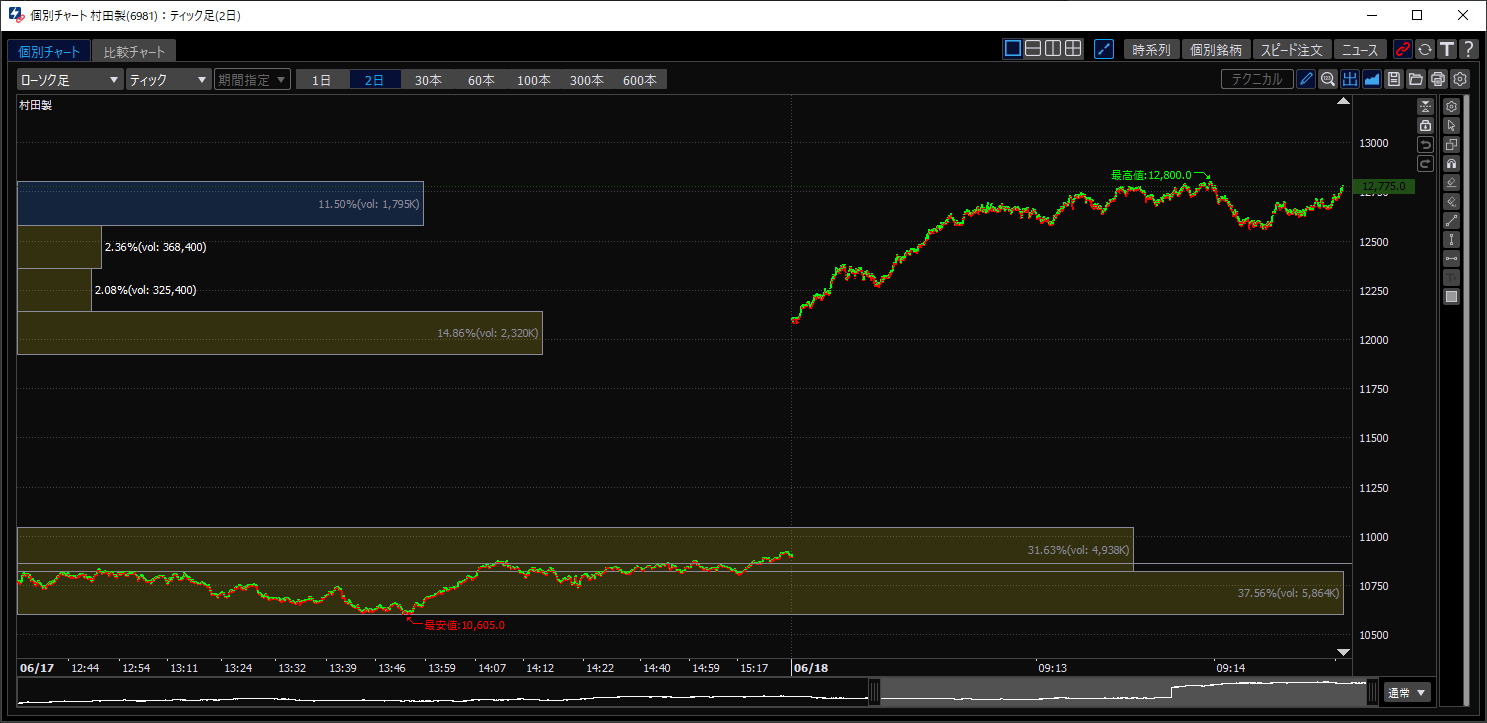
Task: Open the folder icon in chart toolbar
Action: 1416,80
